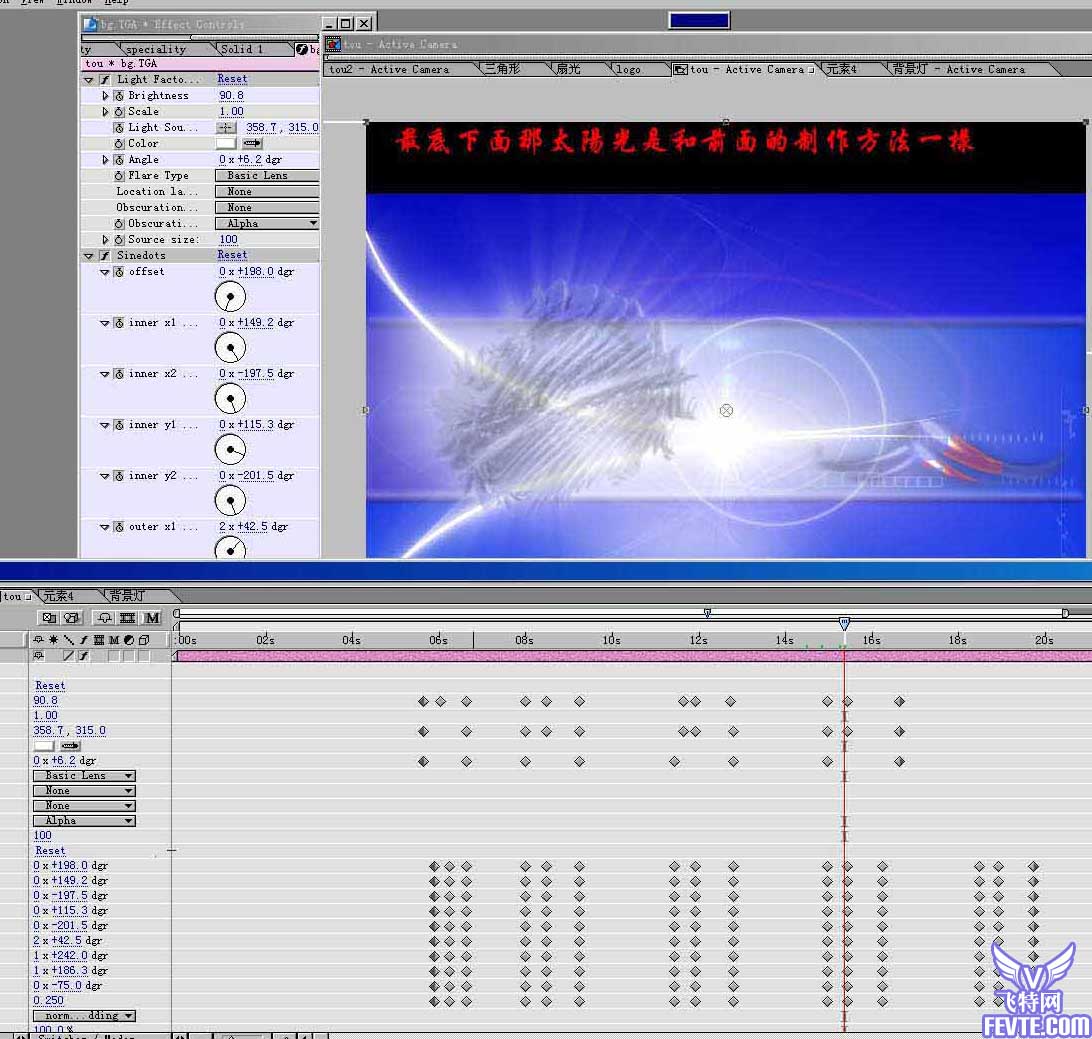Screen dimensions: 1092x1039
Task: Click the timeline value 0.250
Action: [x=48, y=1001]
